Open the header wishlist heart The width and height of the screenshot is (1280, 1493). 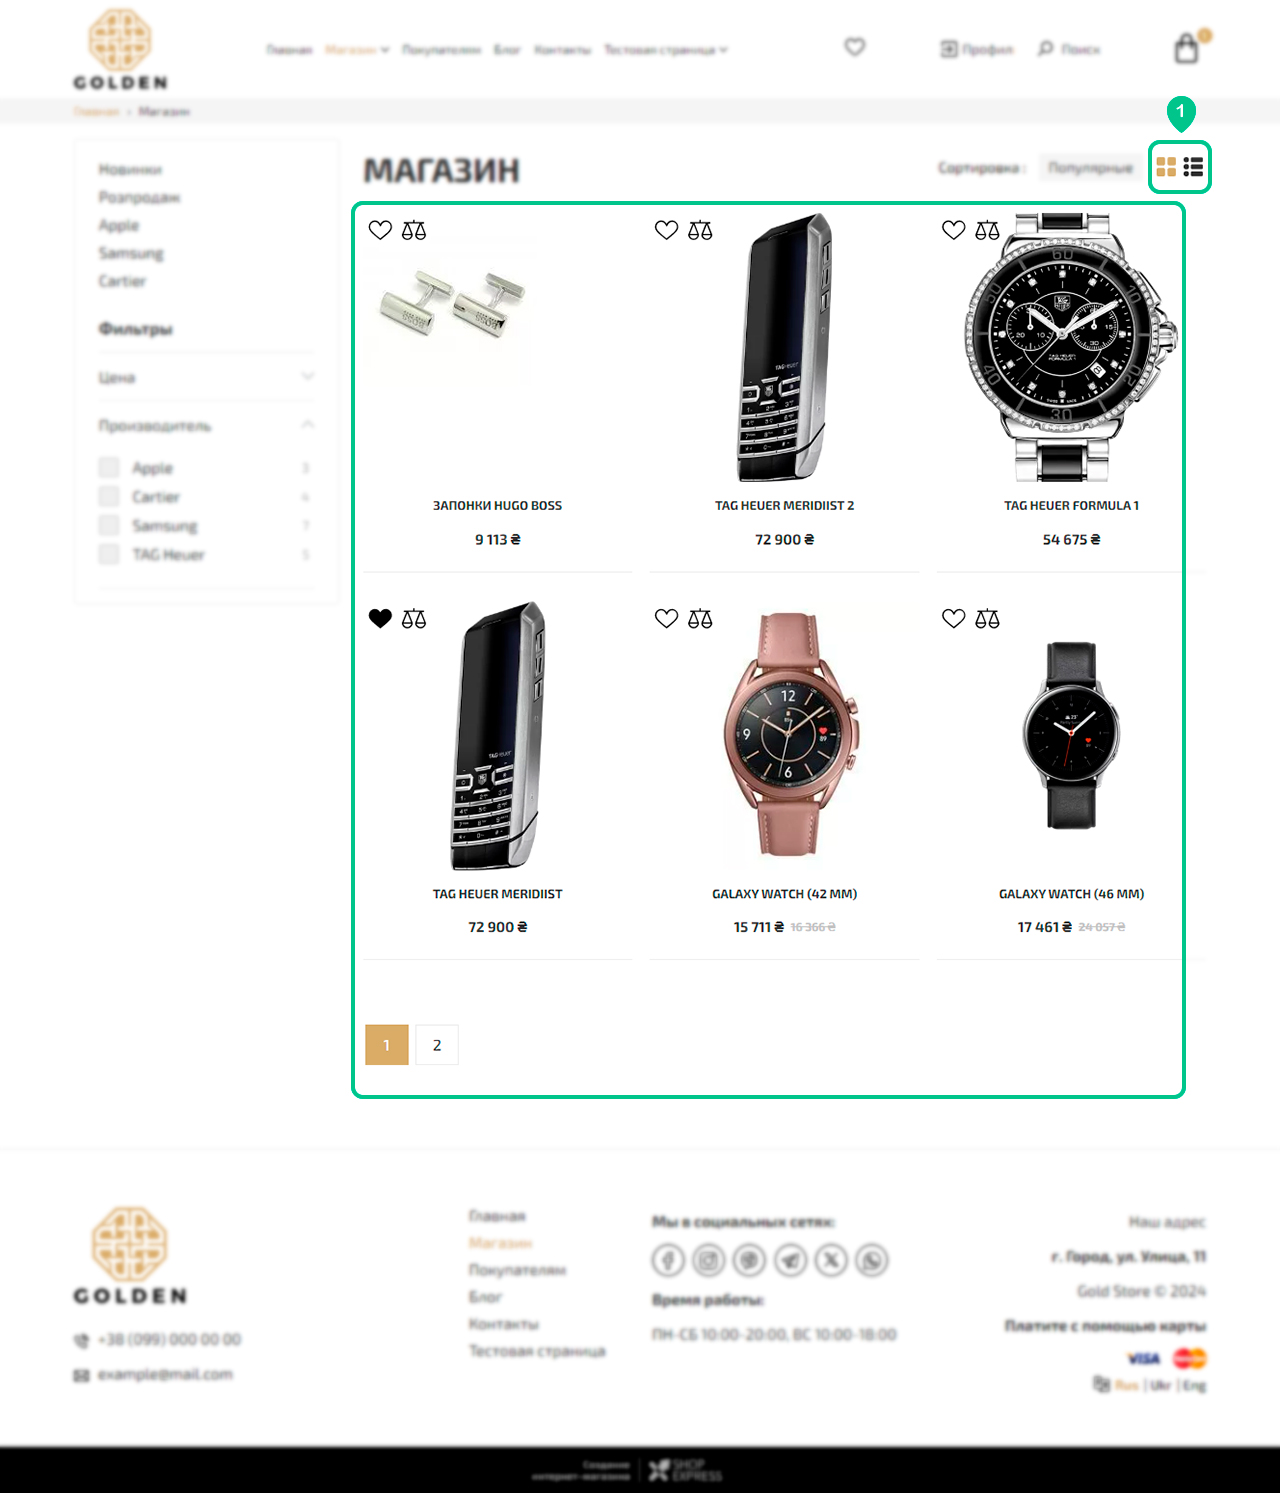[854, 46]
